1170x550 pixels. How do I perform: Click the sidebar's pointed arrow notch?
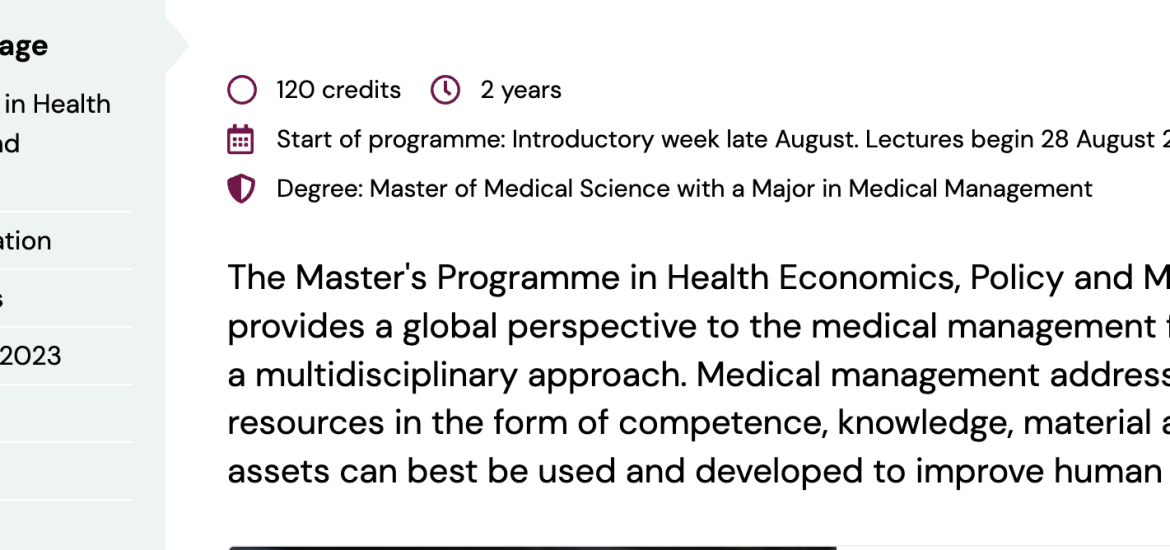click(x=177, y=46)
